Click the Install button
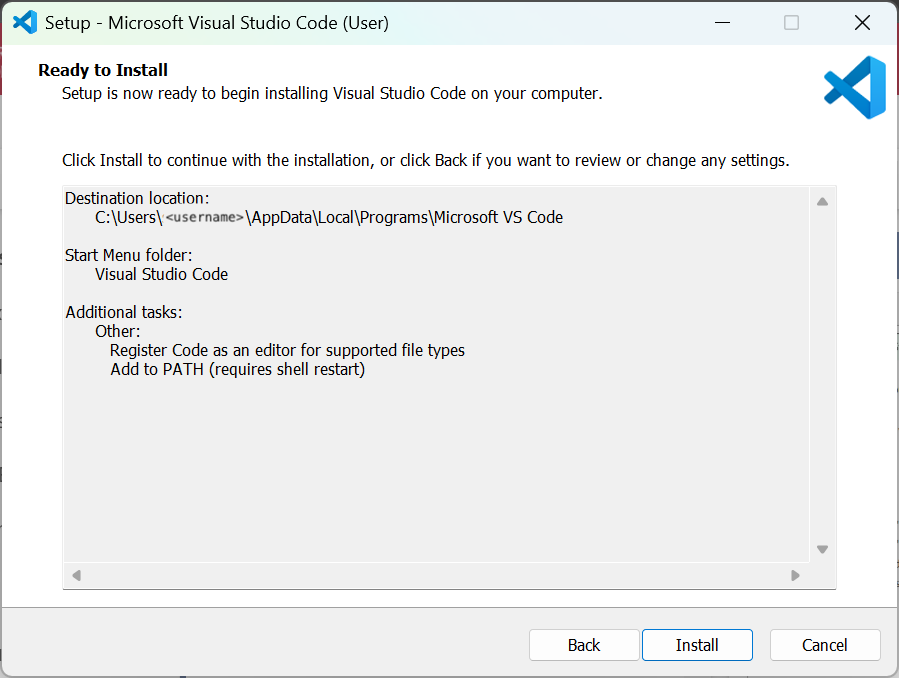Viewport: 899px width, 678px height. pyautogui.click(x=697, y=645)
